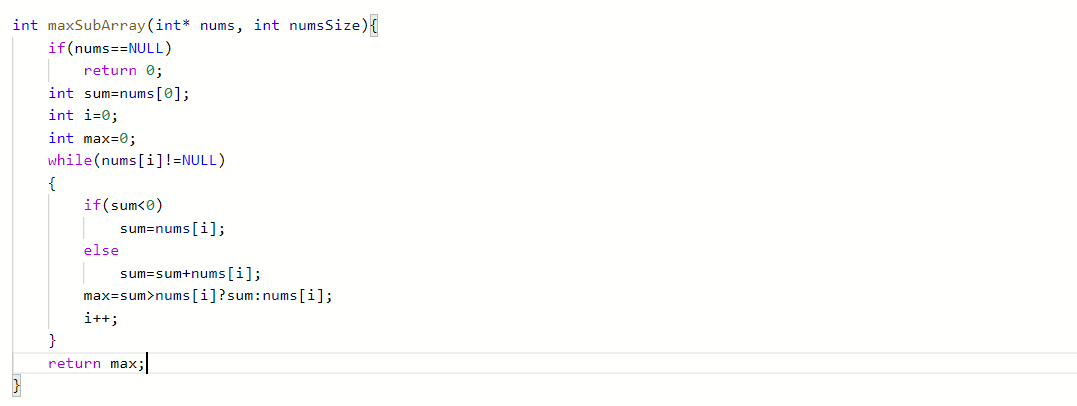Click the sum=nums[i]; assignment line
This screenshot has height=406, width=1077.
click(x=172, y=228)
